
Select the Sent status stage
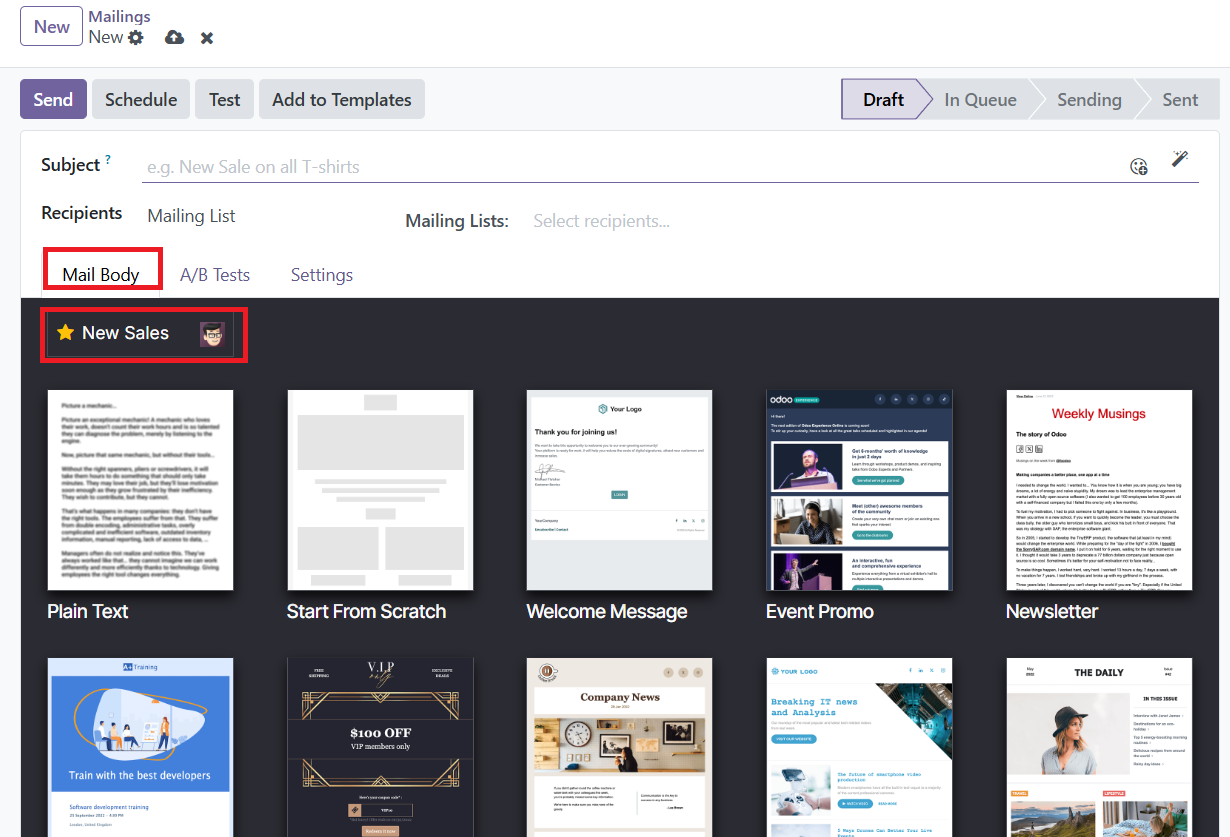1180,100
